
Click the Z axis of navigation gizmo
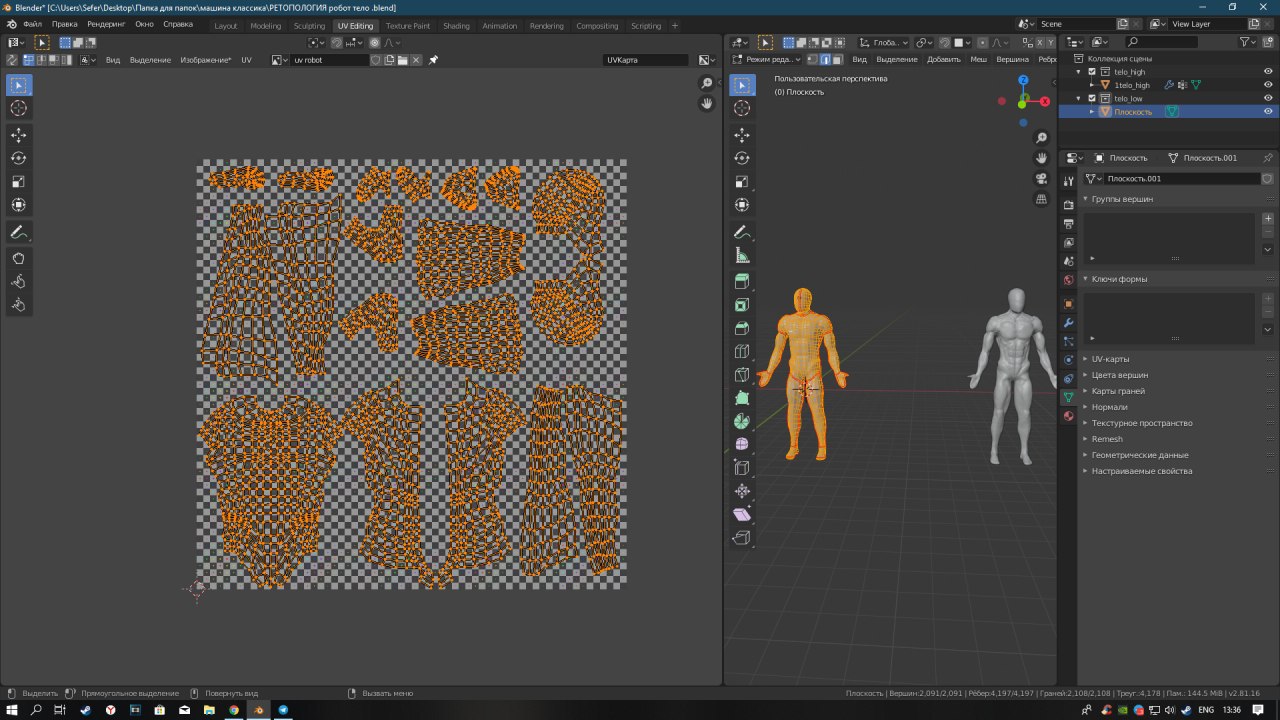coord(1023,80)
